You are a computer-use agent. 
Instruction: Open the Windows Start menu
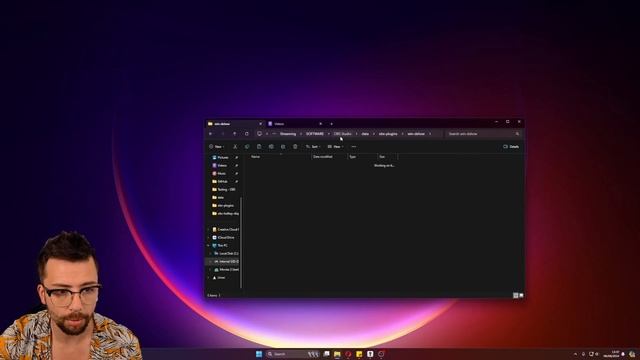point(259,354)
